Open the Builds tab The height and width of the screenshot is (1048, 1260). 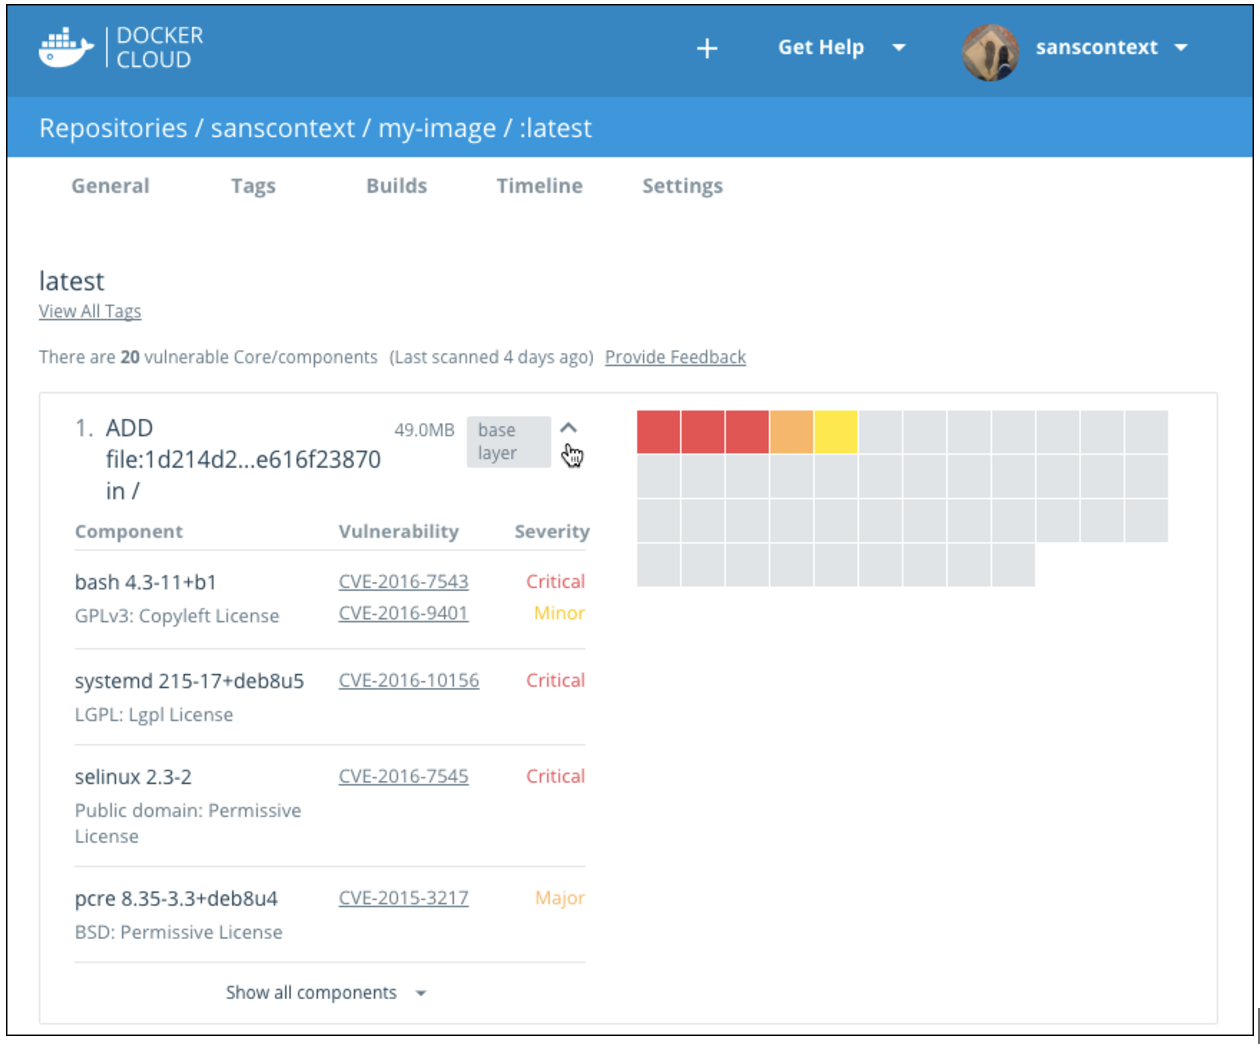click(397, 186)
